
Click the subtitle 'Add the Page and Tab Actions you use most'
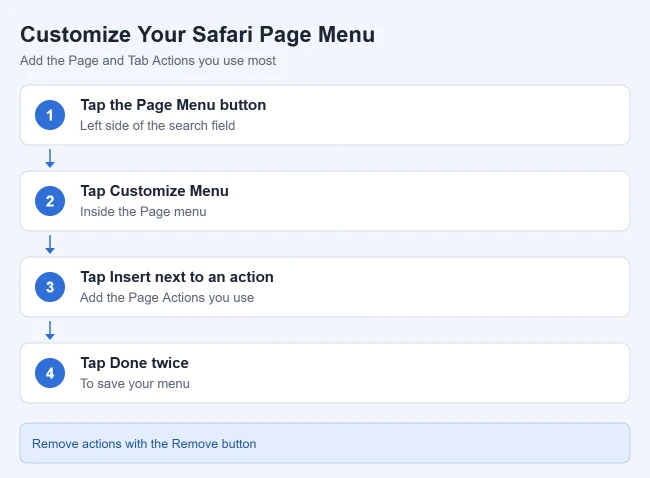pos(148,61)
